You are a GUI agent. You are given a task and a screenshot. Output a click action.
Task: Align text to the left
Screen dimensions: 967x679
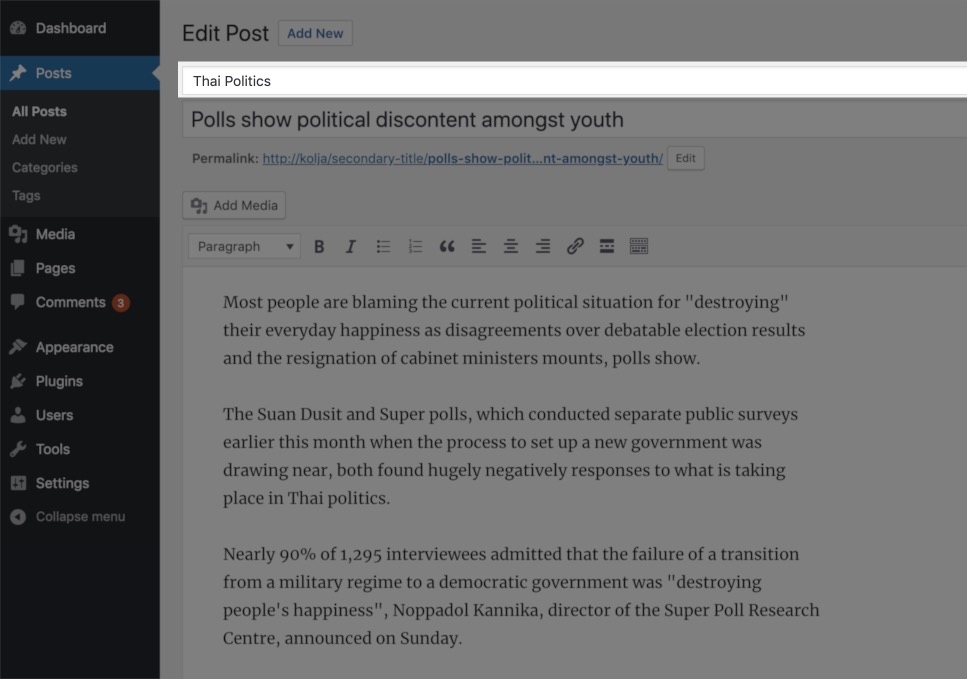coord(479,247)
